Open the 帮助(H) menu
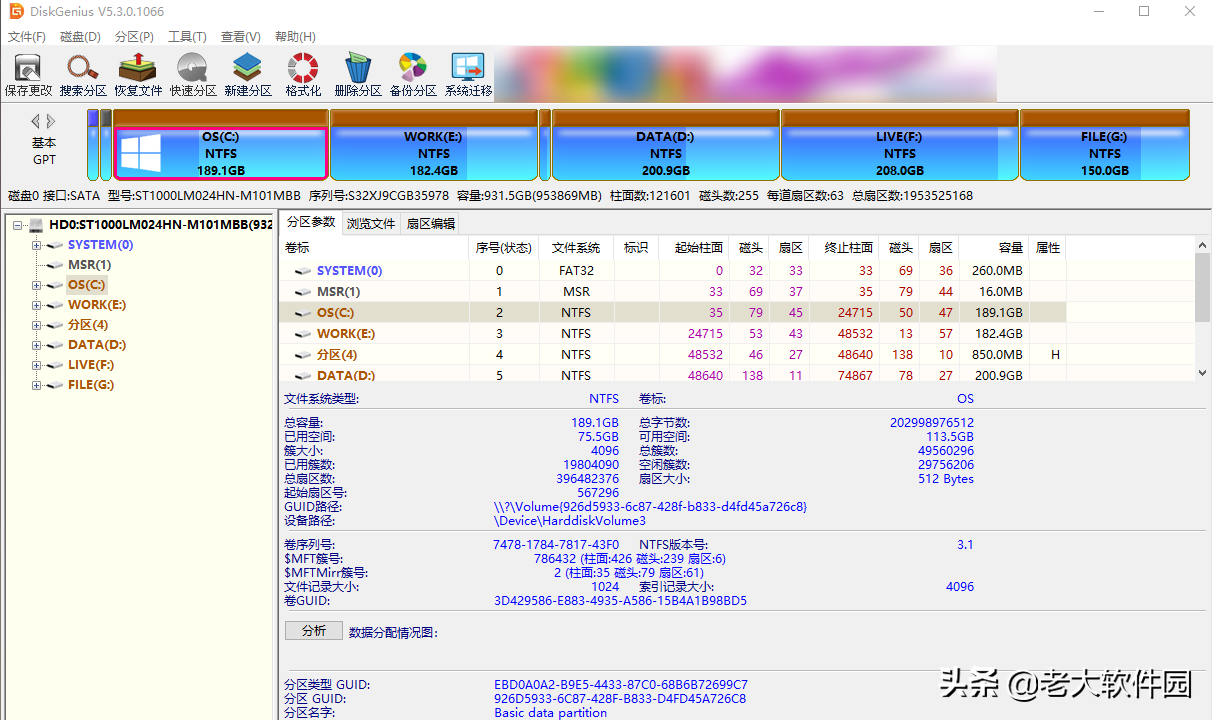Image resolution: width=1213 pixels, height=720 pixels. [x=295, y=37]
